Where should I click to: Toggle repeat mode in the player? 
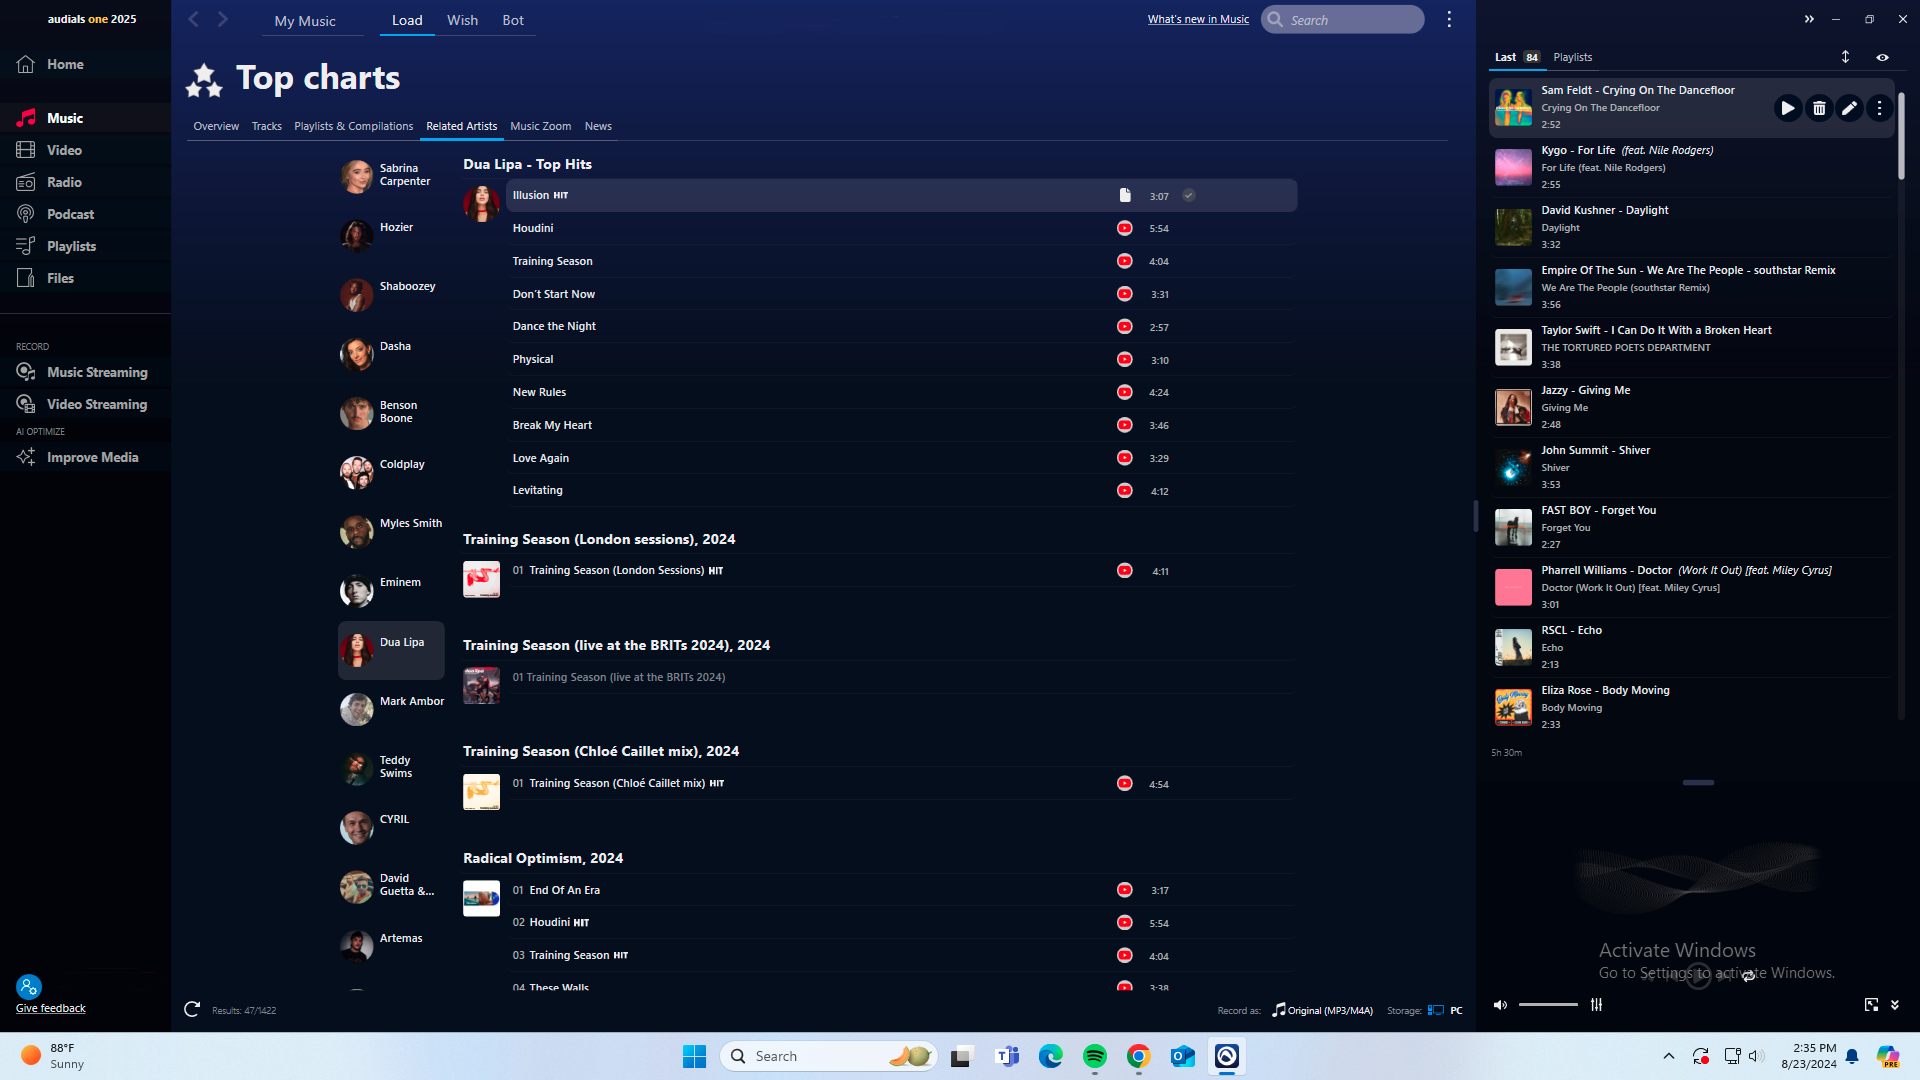(x=1748, y=977)
